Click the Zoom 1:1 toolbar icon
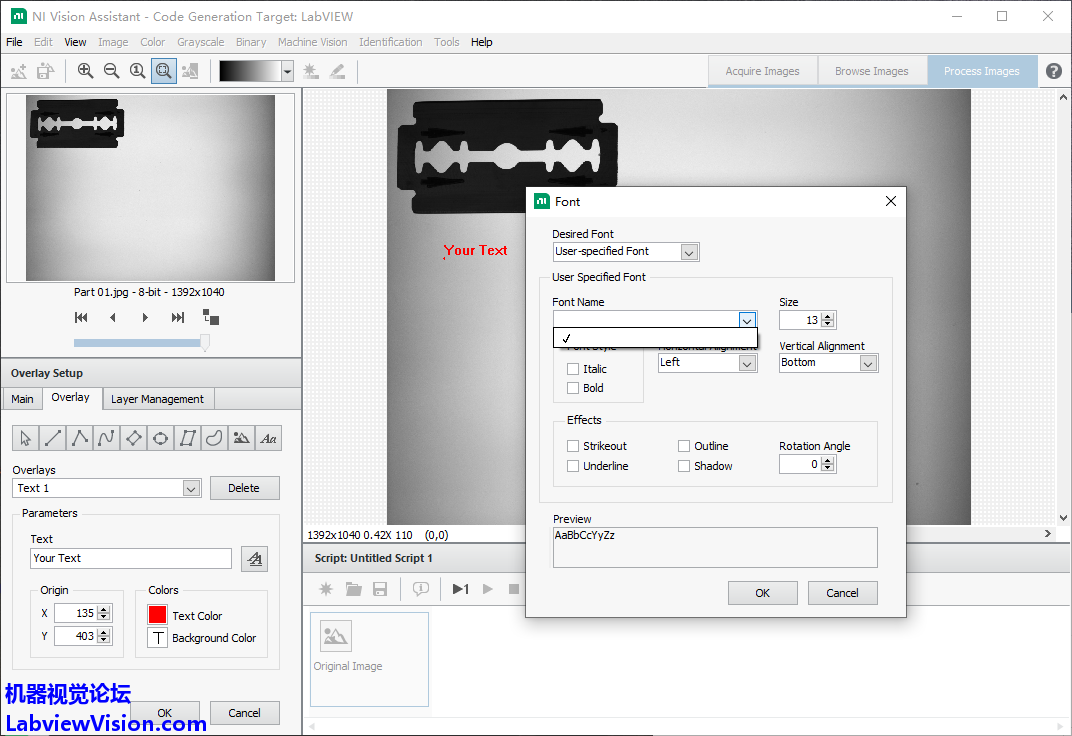The image size is (1072, 736). click(x=137, y=71)
